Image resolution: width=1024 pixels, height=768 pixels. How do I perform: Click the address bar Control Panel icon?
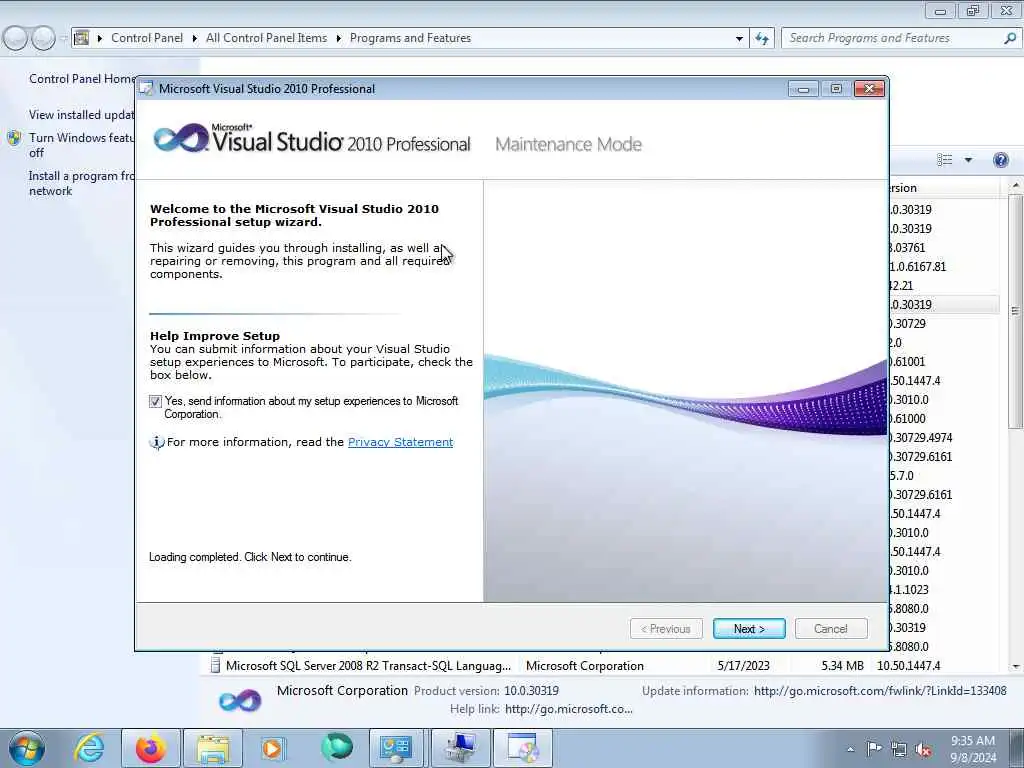(x=82, y=38)
